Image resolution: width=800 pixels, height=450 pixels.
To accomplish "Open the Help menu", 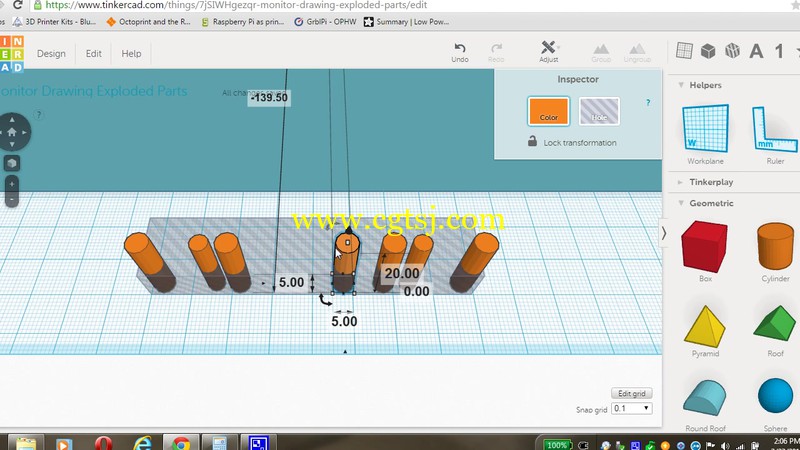I will 131,54.
